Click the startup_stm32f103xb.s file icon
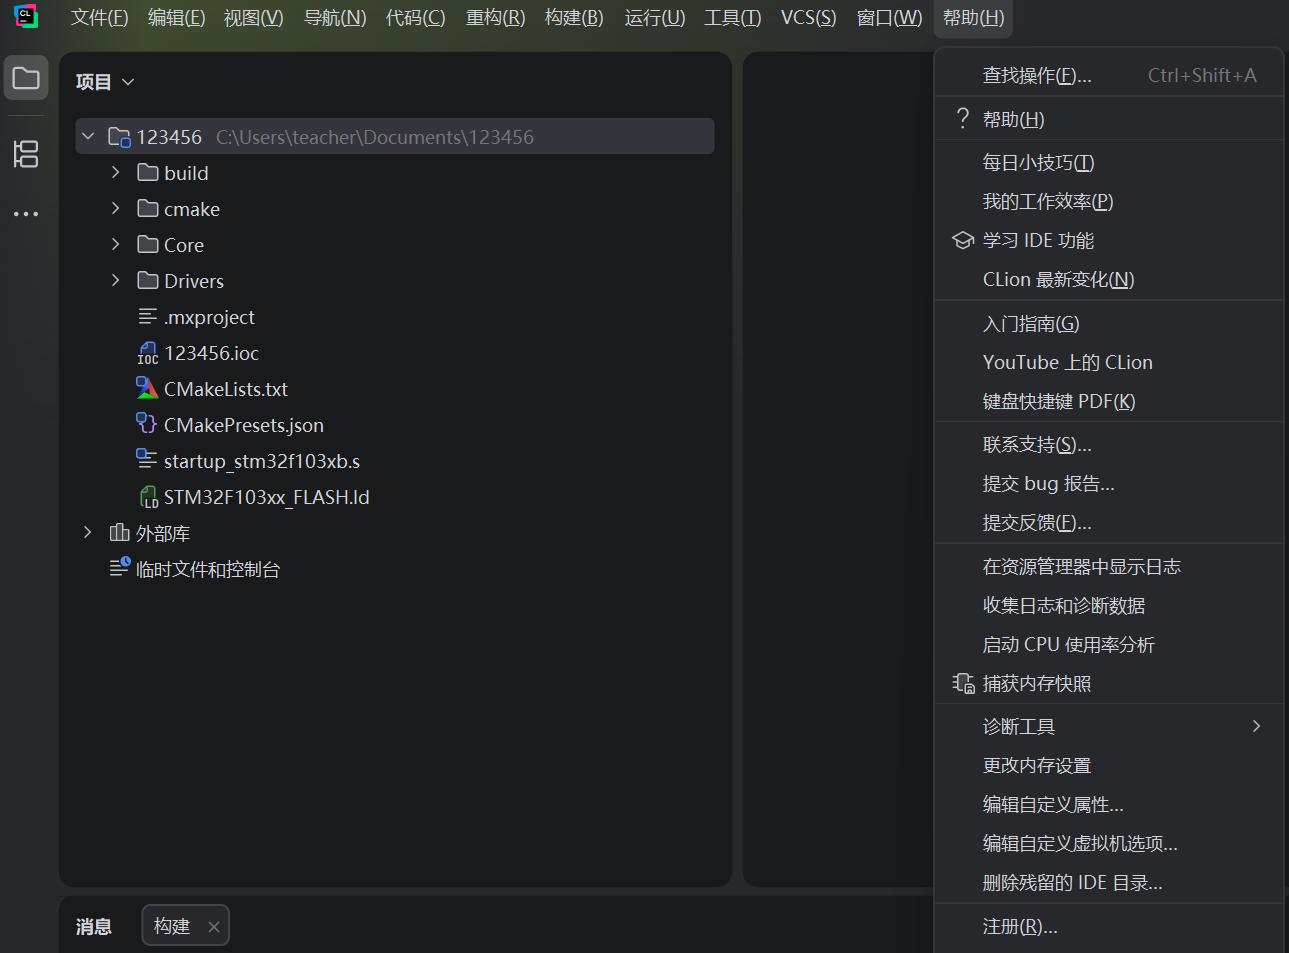The image size is (1289, 953). (147, 459)
